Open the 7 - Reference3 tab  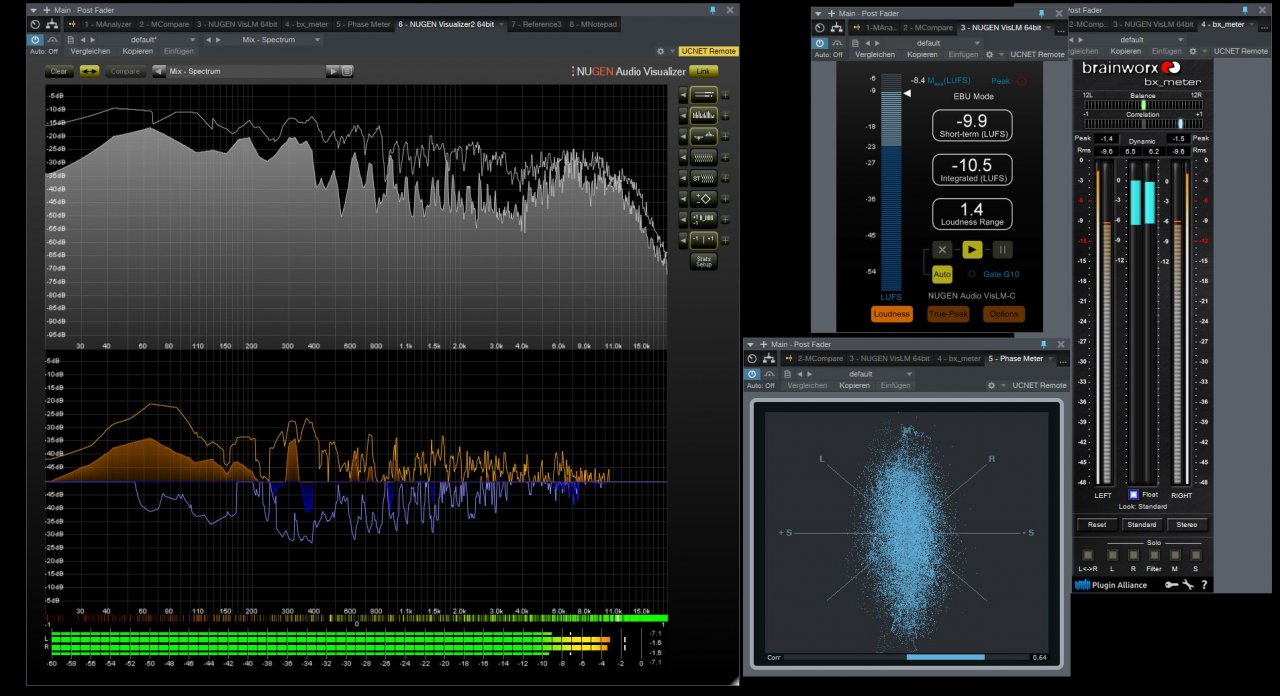click(536, 23)
